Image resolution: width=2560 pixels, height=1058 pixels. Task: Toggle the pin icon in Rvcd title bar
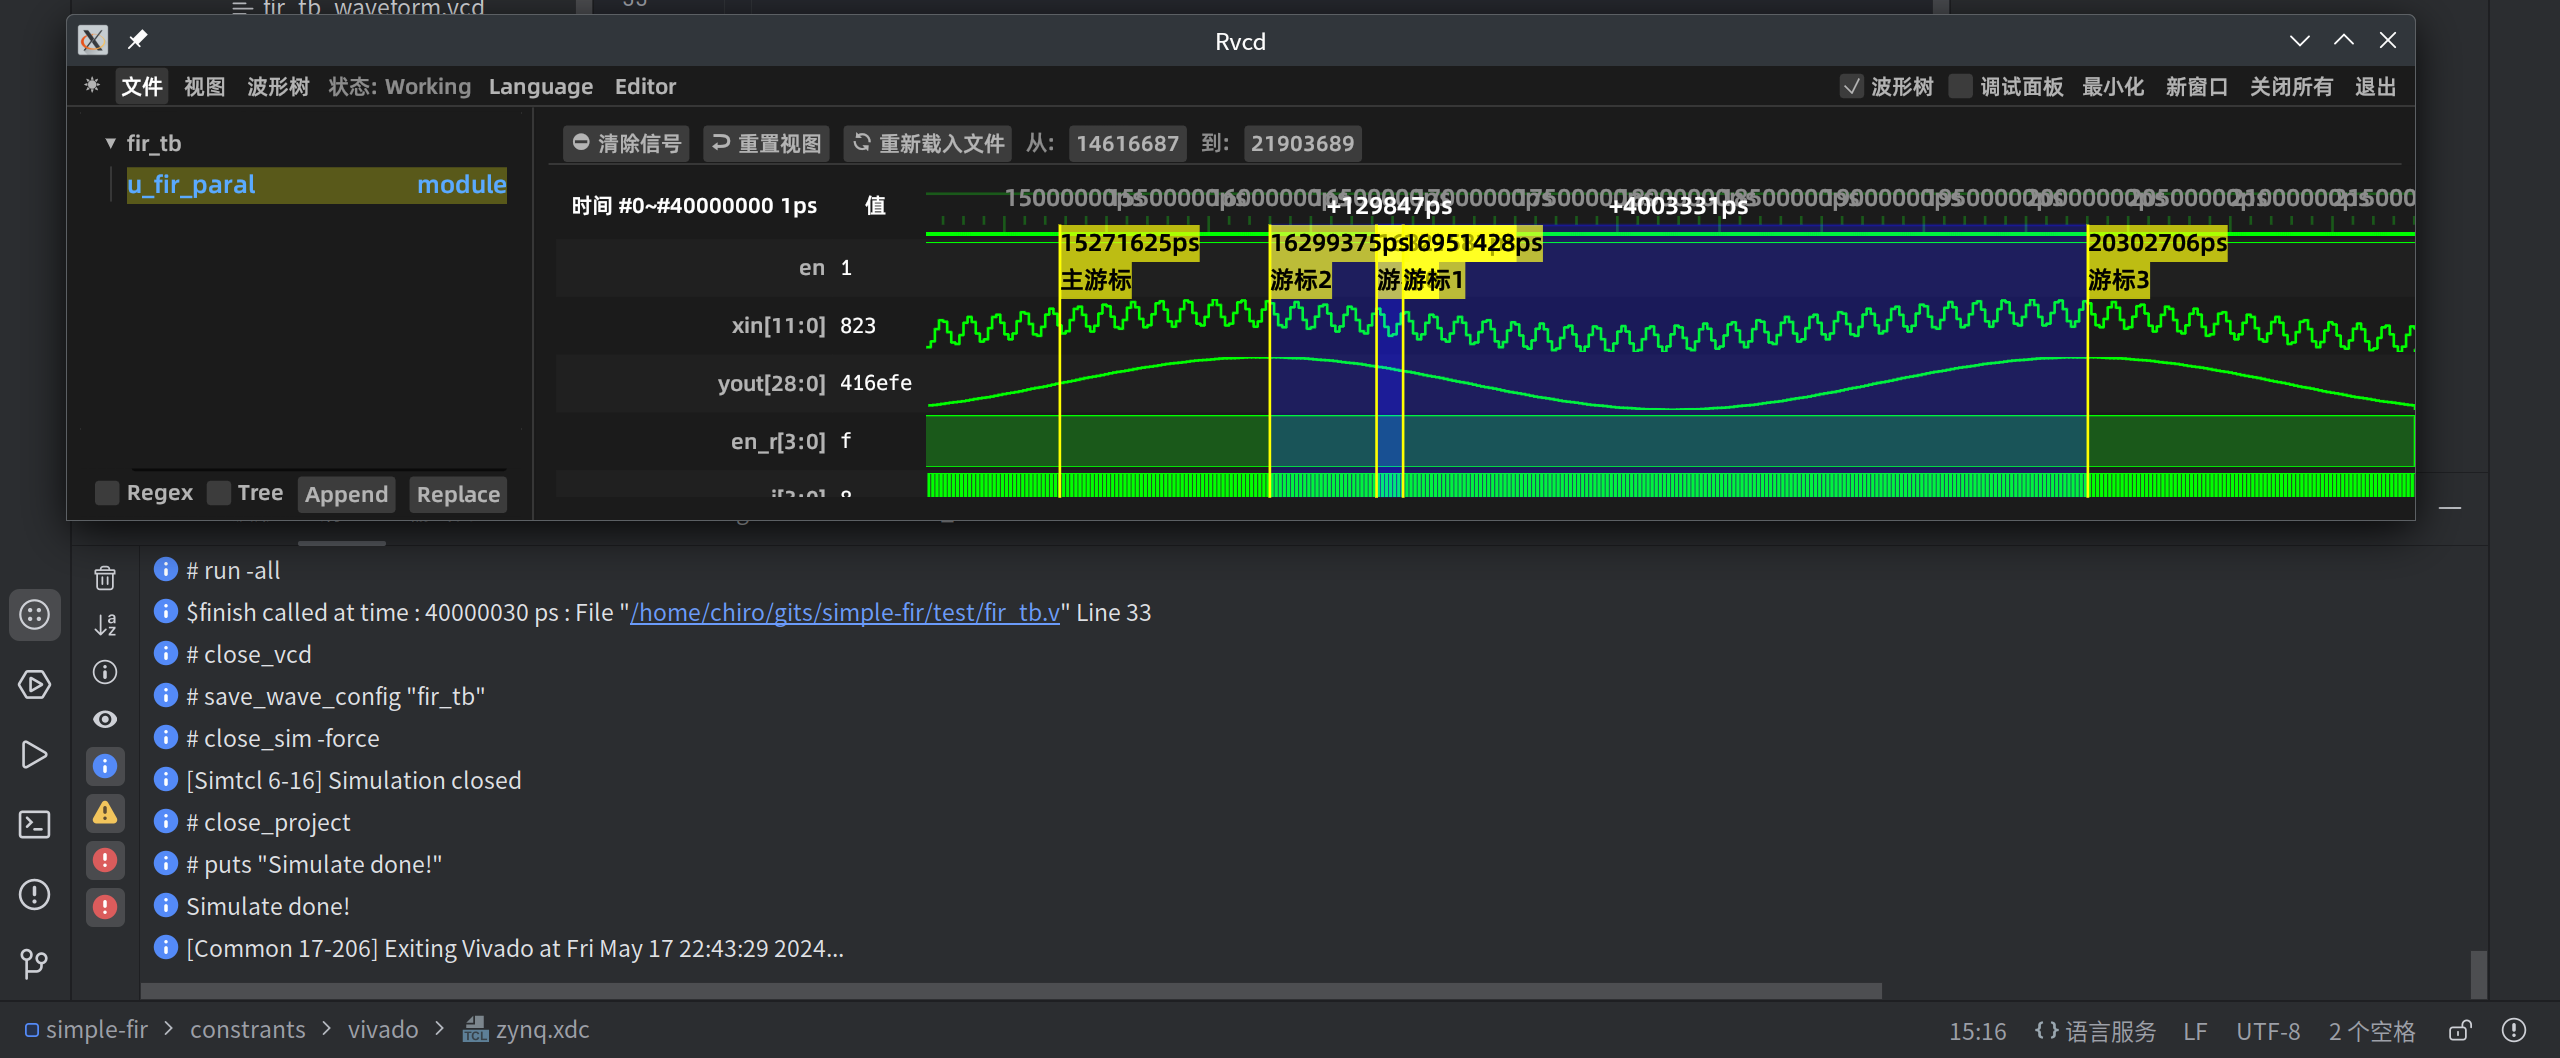[137, 40]
